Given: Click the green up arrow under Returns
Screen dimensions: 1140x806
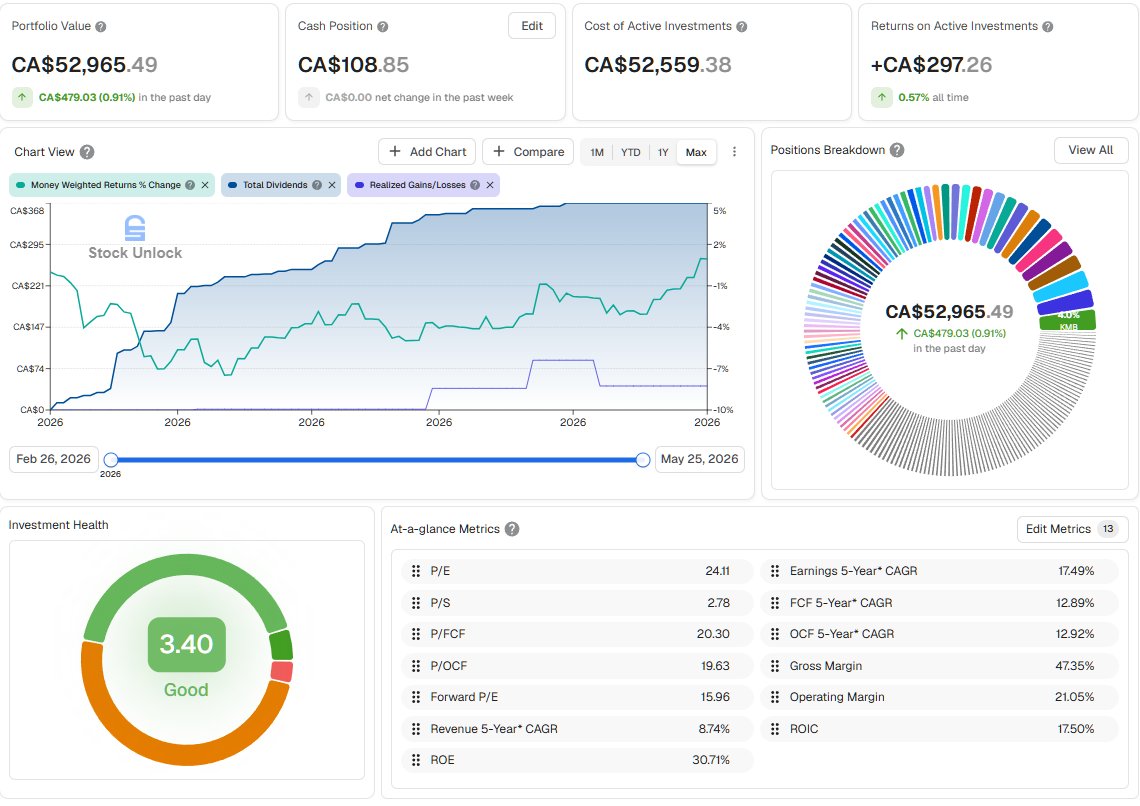Looking at the screenshot, I should click(882, 97).
